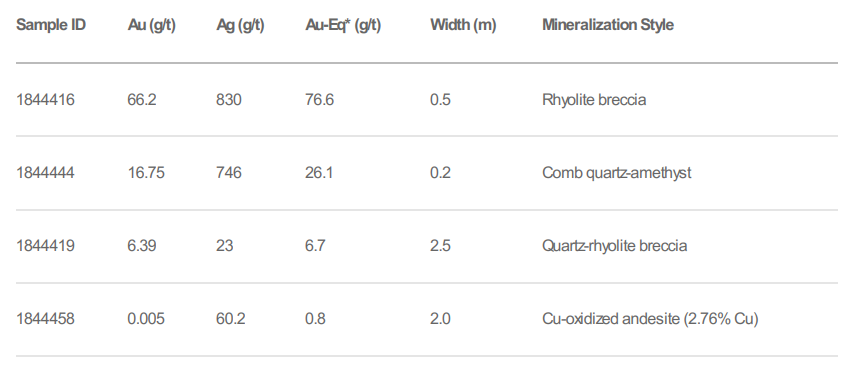This screenshot has height=372, width=864.
Task: Select sample ID 1844416
Action: click(x=45, y=100)
